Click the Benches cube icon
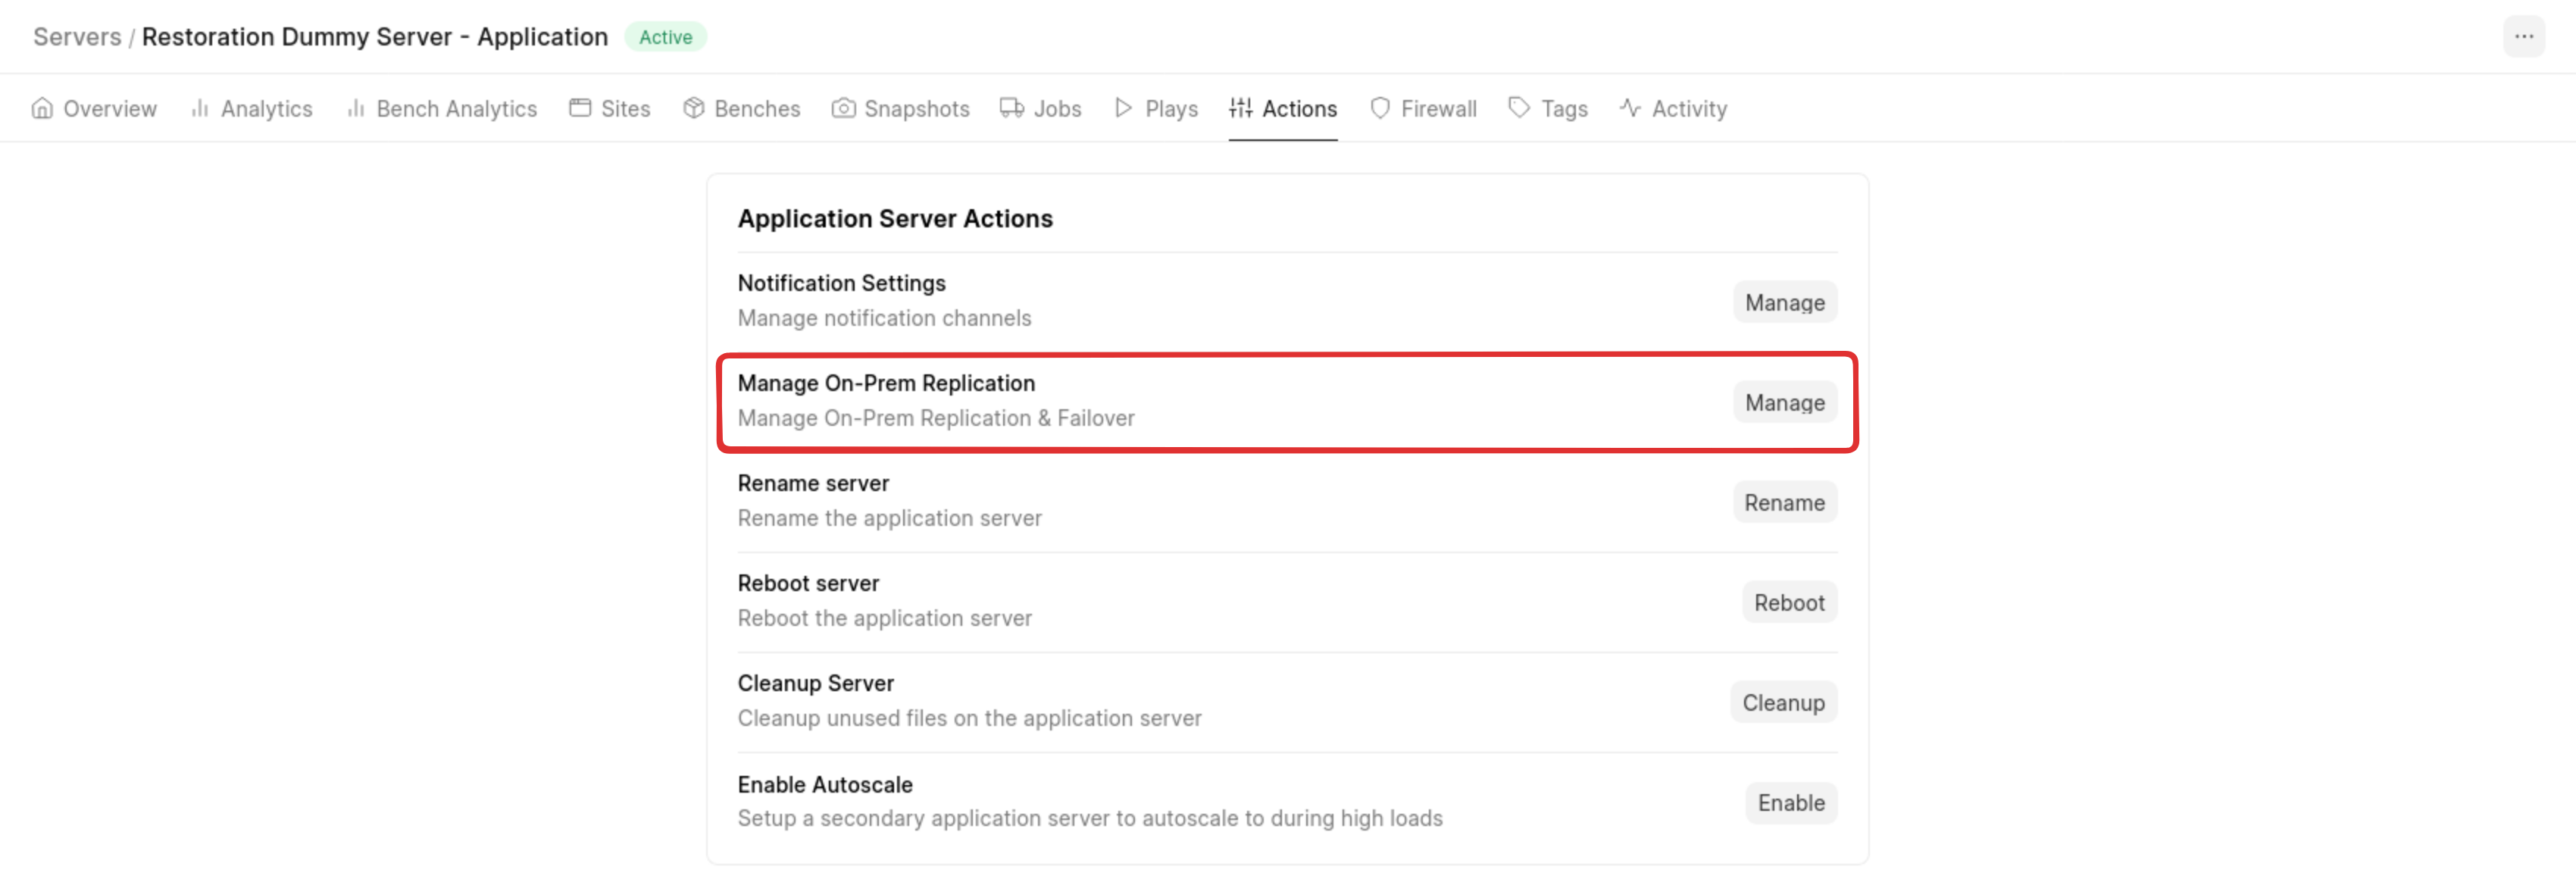The width and height of the screenshot is (2576, 876). click(693, 108)
